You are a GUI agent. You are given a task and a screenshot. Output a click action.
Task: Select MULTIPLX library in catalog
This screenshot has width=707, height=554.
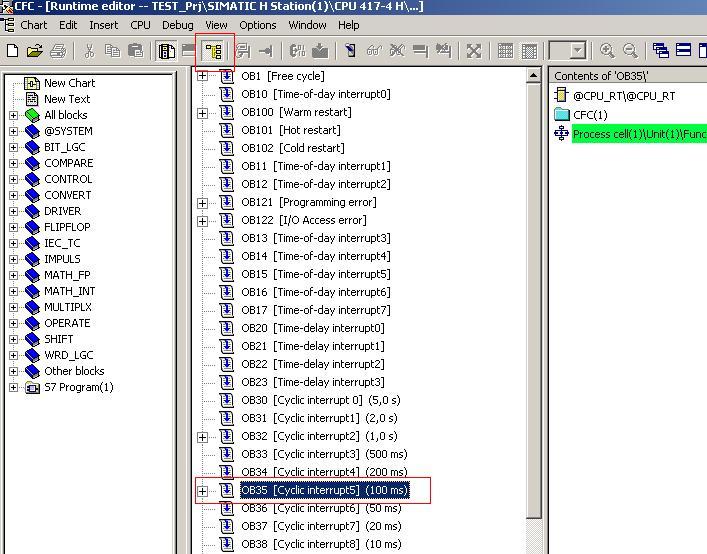pos(68,307)
